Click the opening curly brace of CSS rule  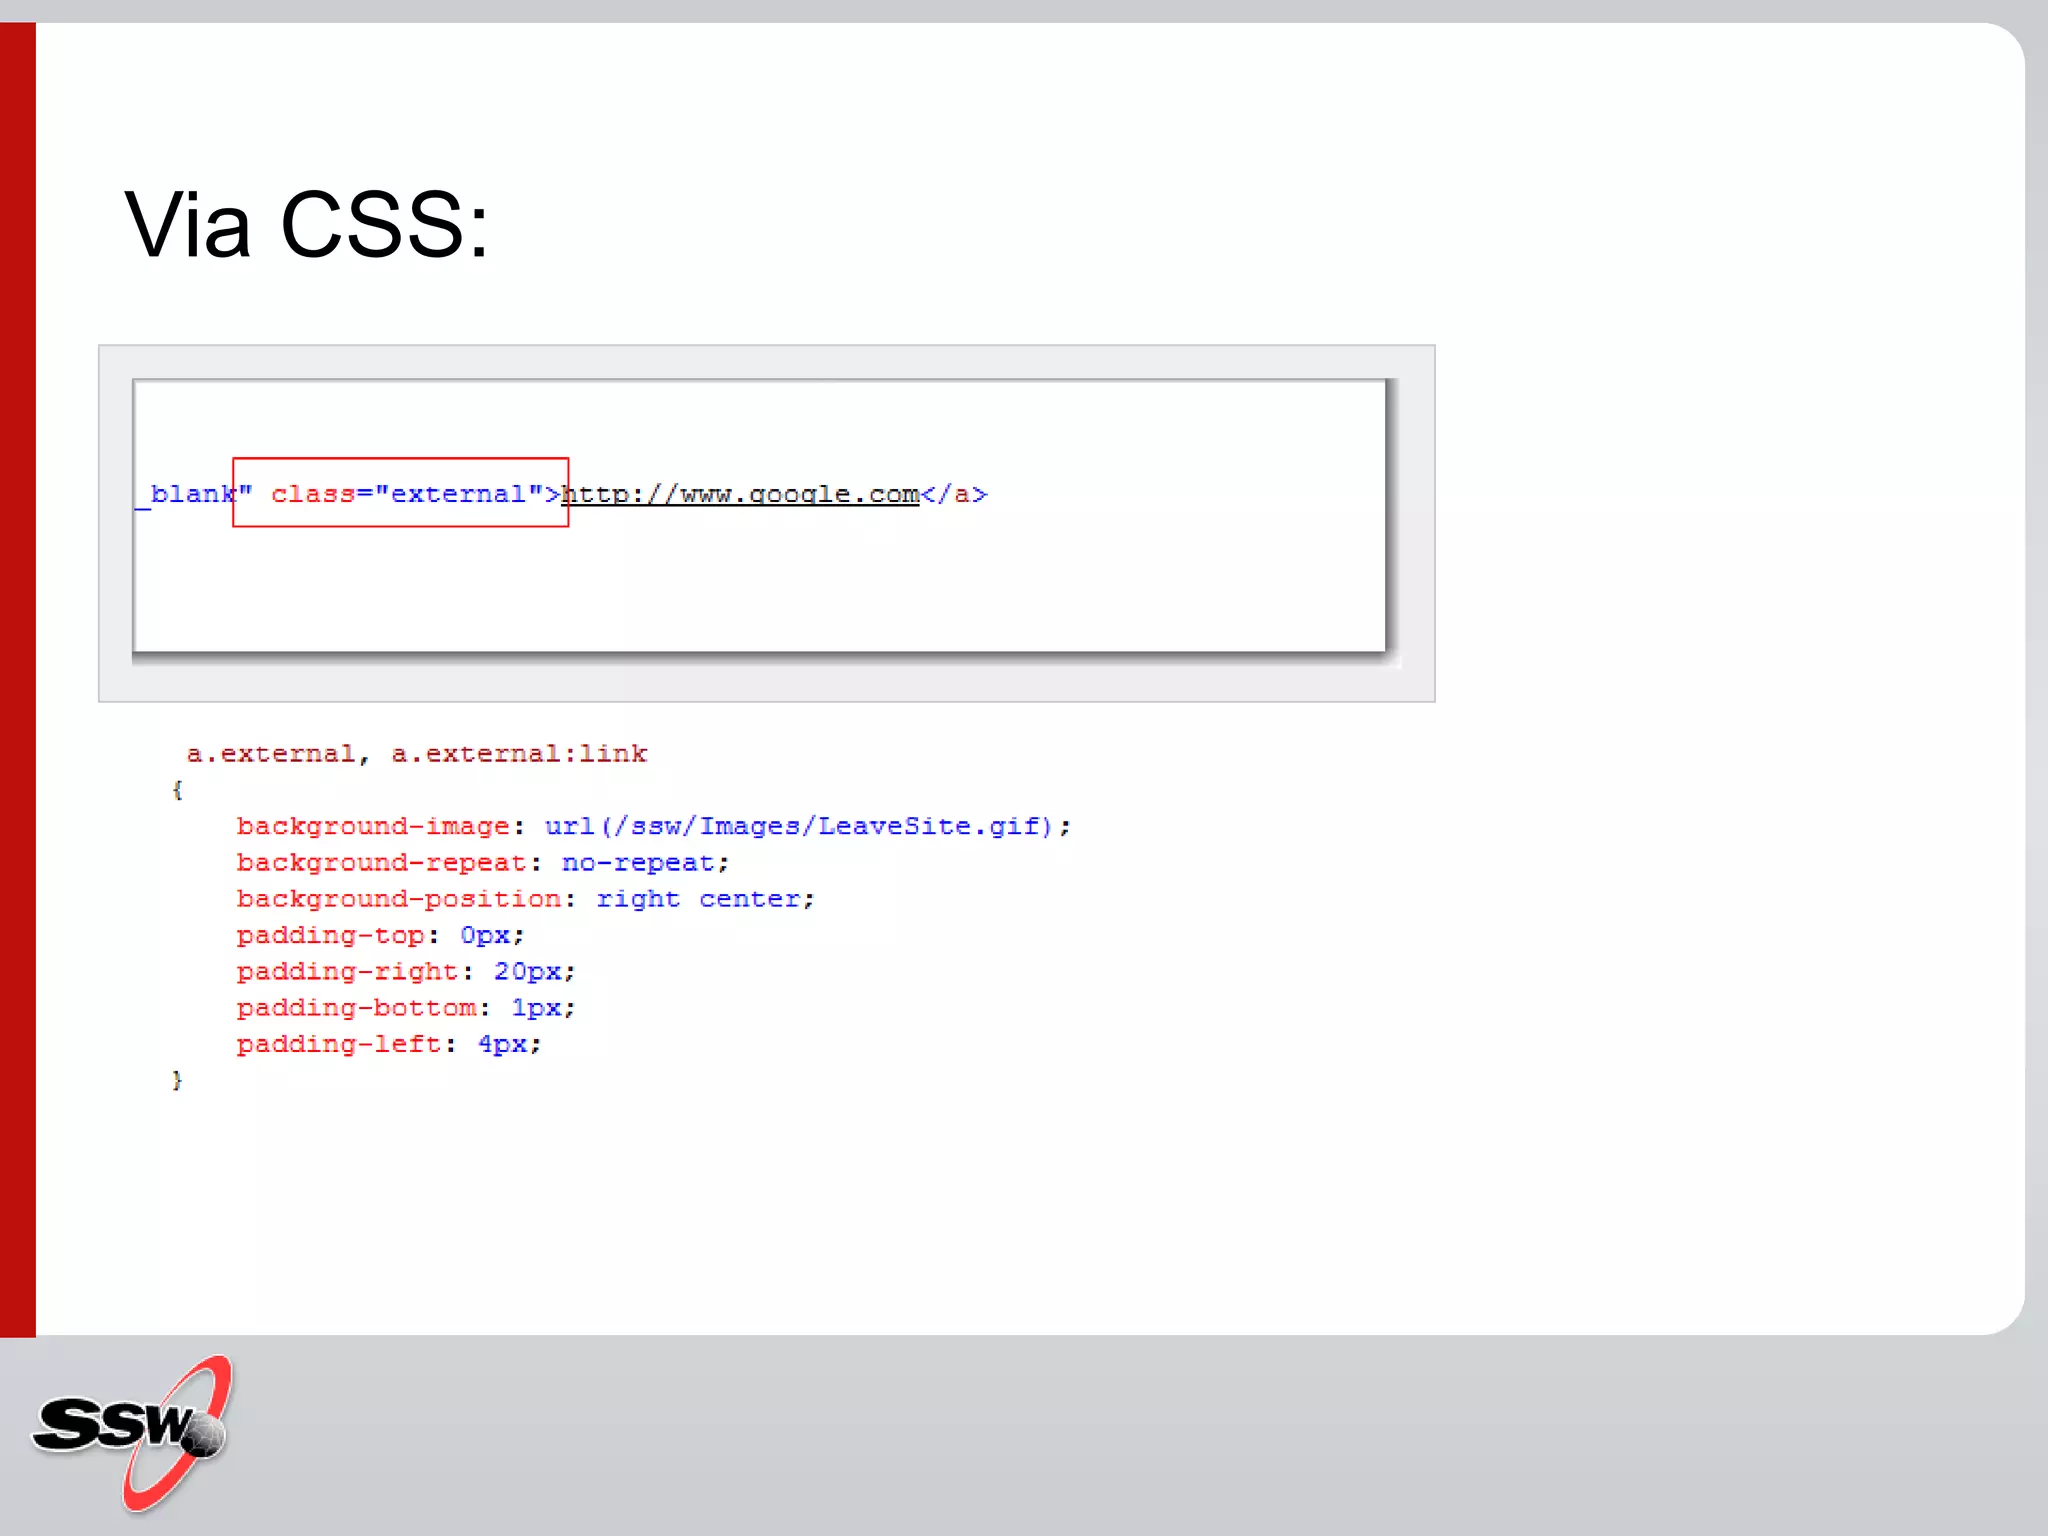tap(177, 790)
